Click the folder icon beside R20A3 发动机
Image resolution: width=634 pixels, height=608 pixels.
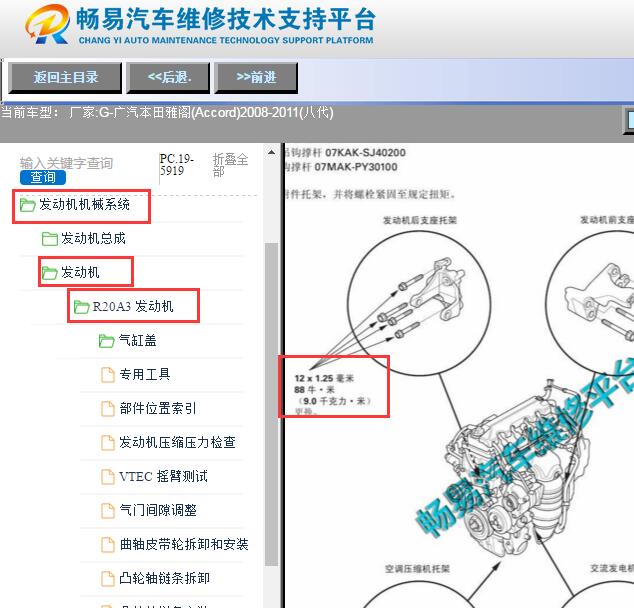(x=81, y=307)
